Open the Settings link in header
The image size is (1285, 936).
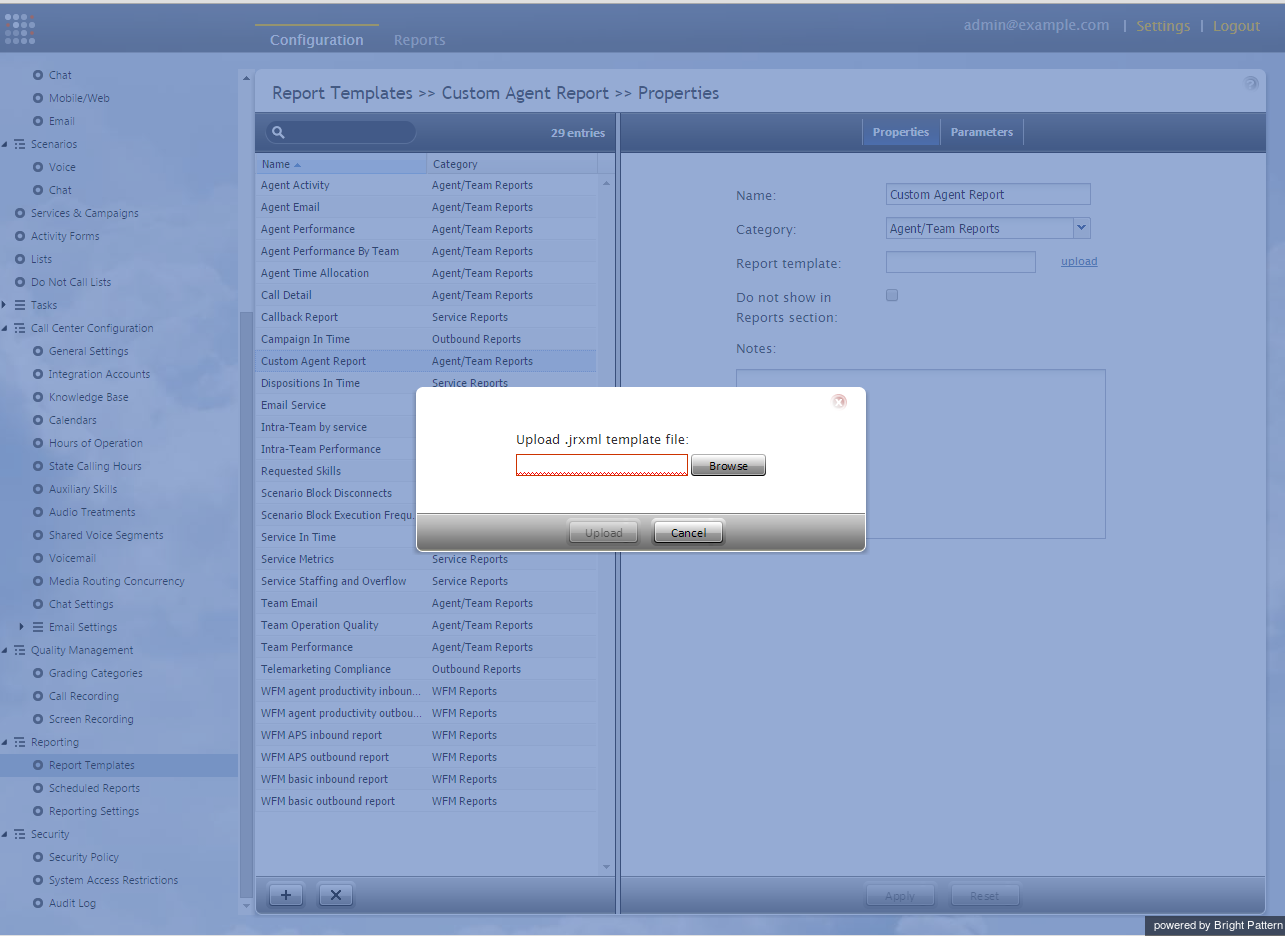click(x=1163, y=26)
